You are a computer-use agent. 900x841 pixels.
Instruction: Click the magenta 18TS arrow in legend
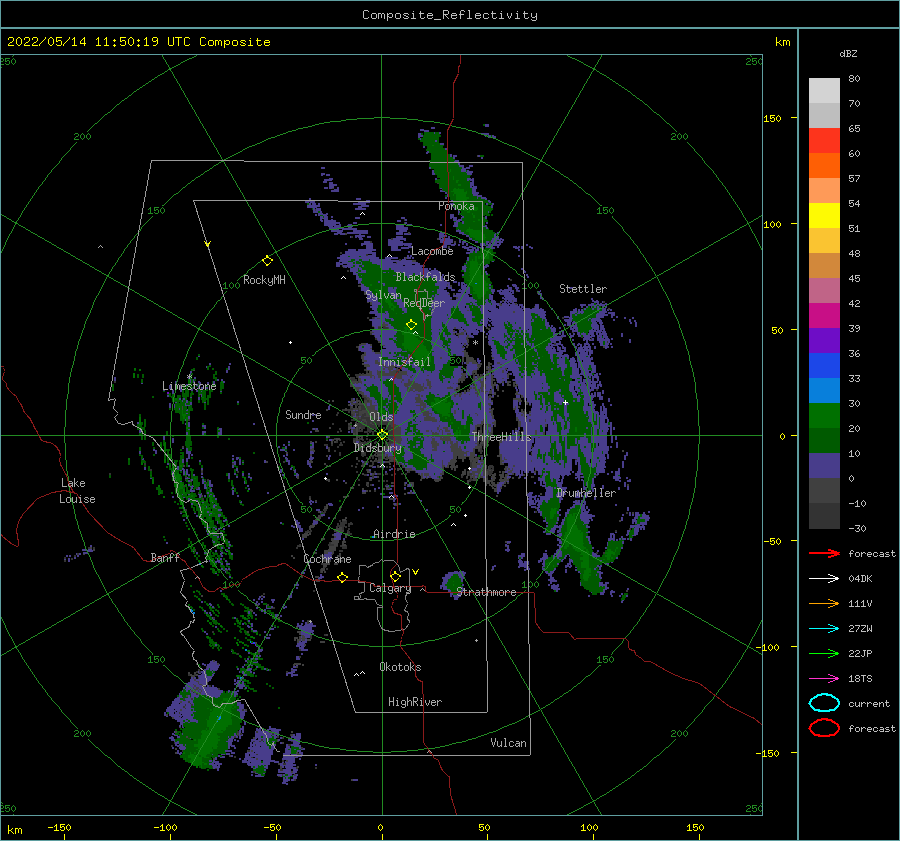click(824, 679)
